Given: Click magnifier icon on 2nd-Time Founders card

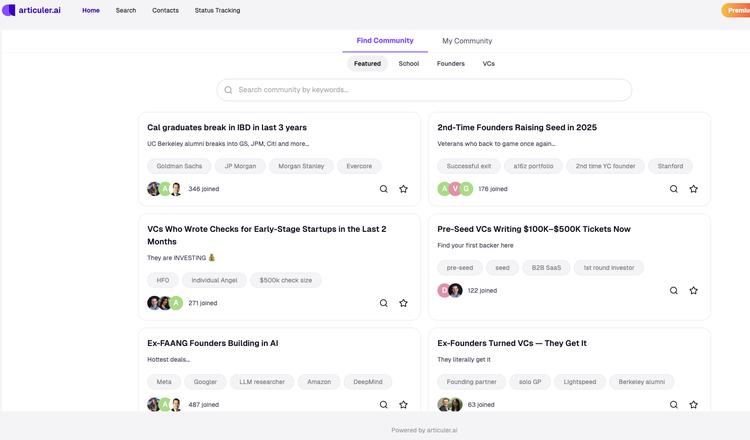Looking at the screenshot, I should pos(673,189).
